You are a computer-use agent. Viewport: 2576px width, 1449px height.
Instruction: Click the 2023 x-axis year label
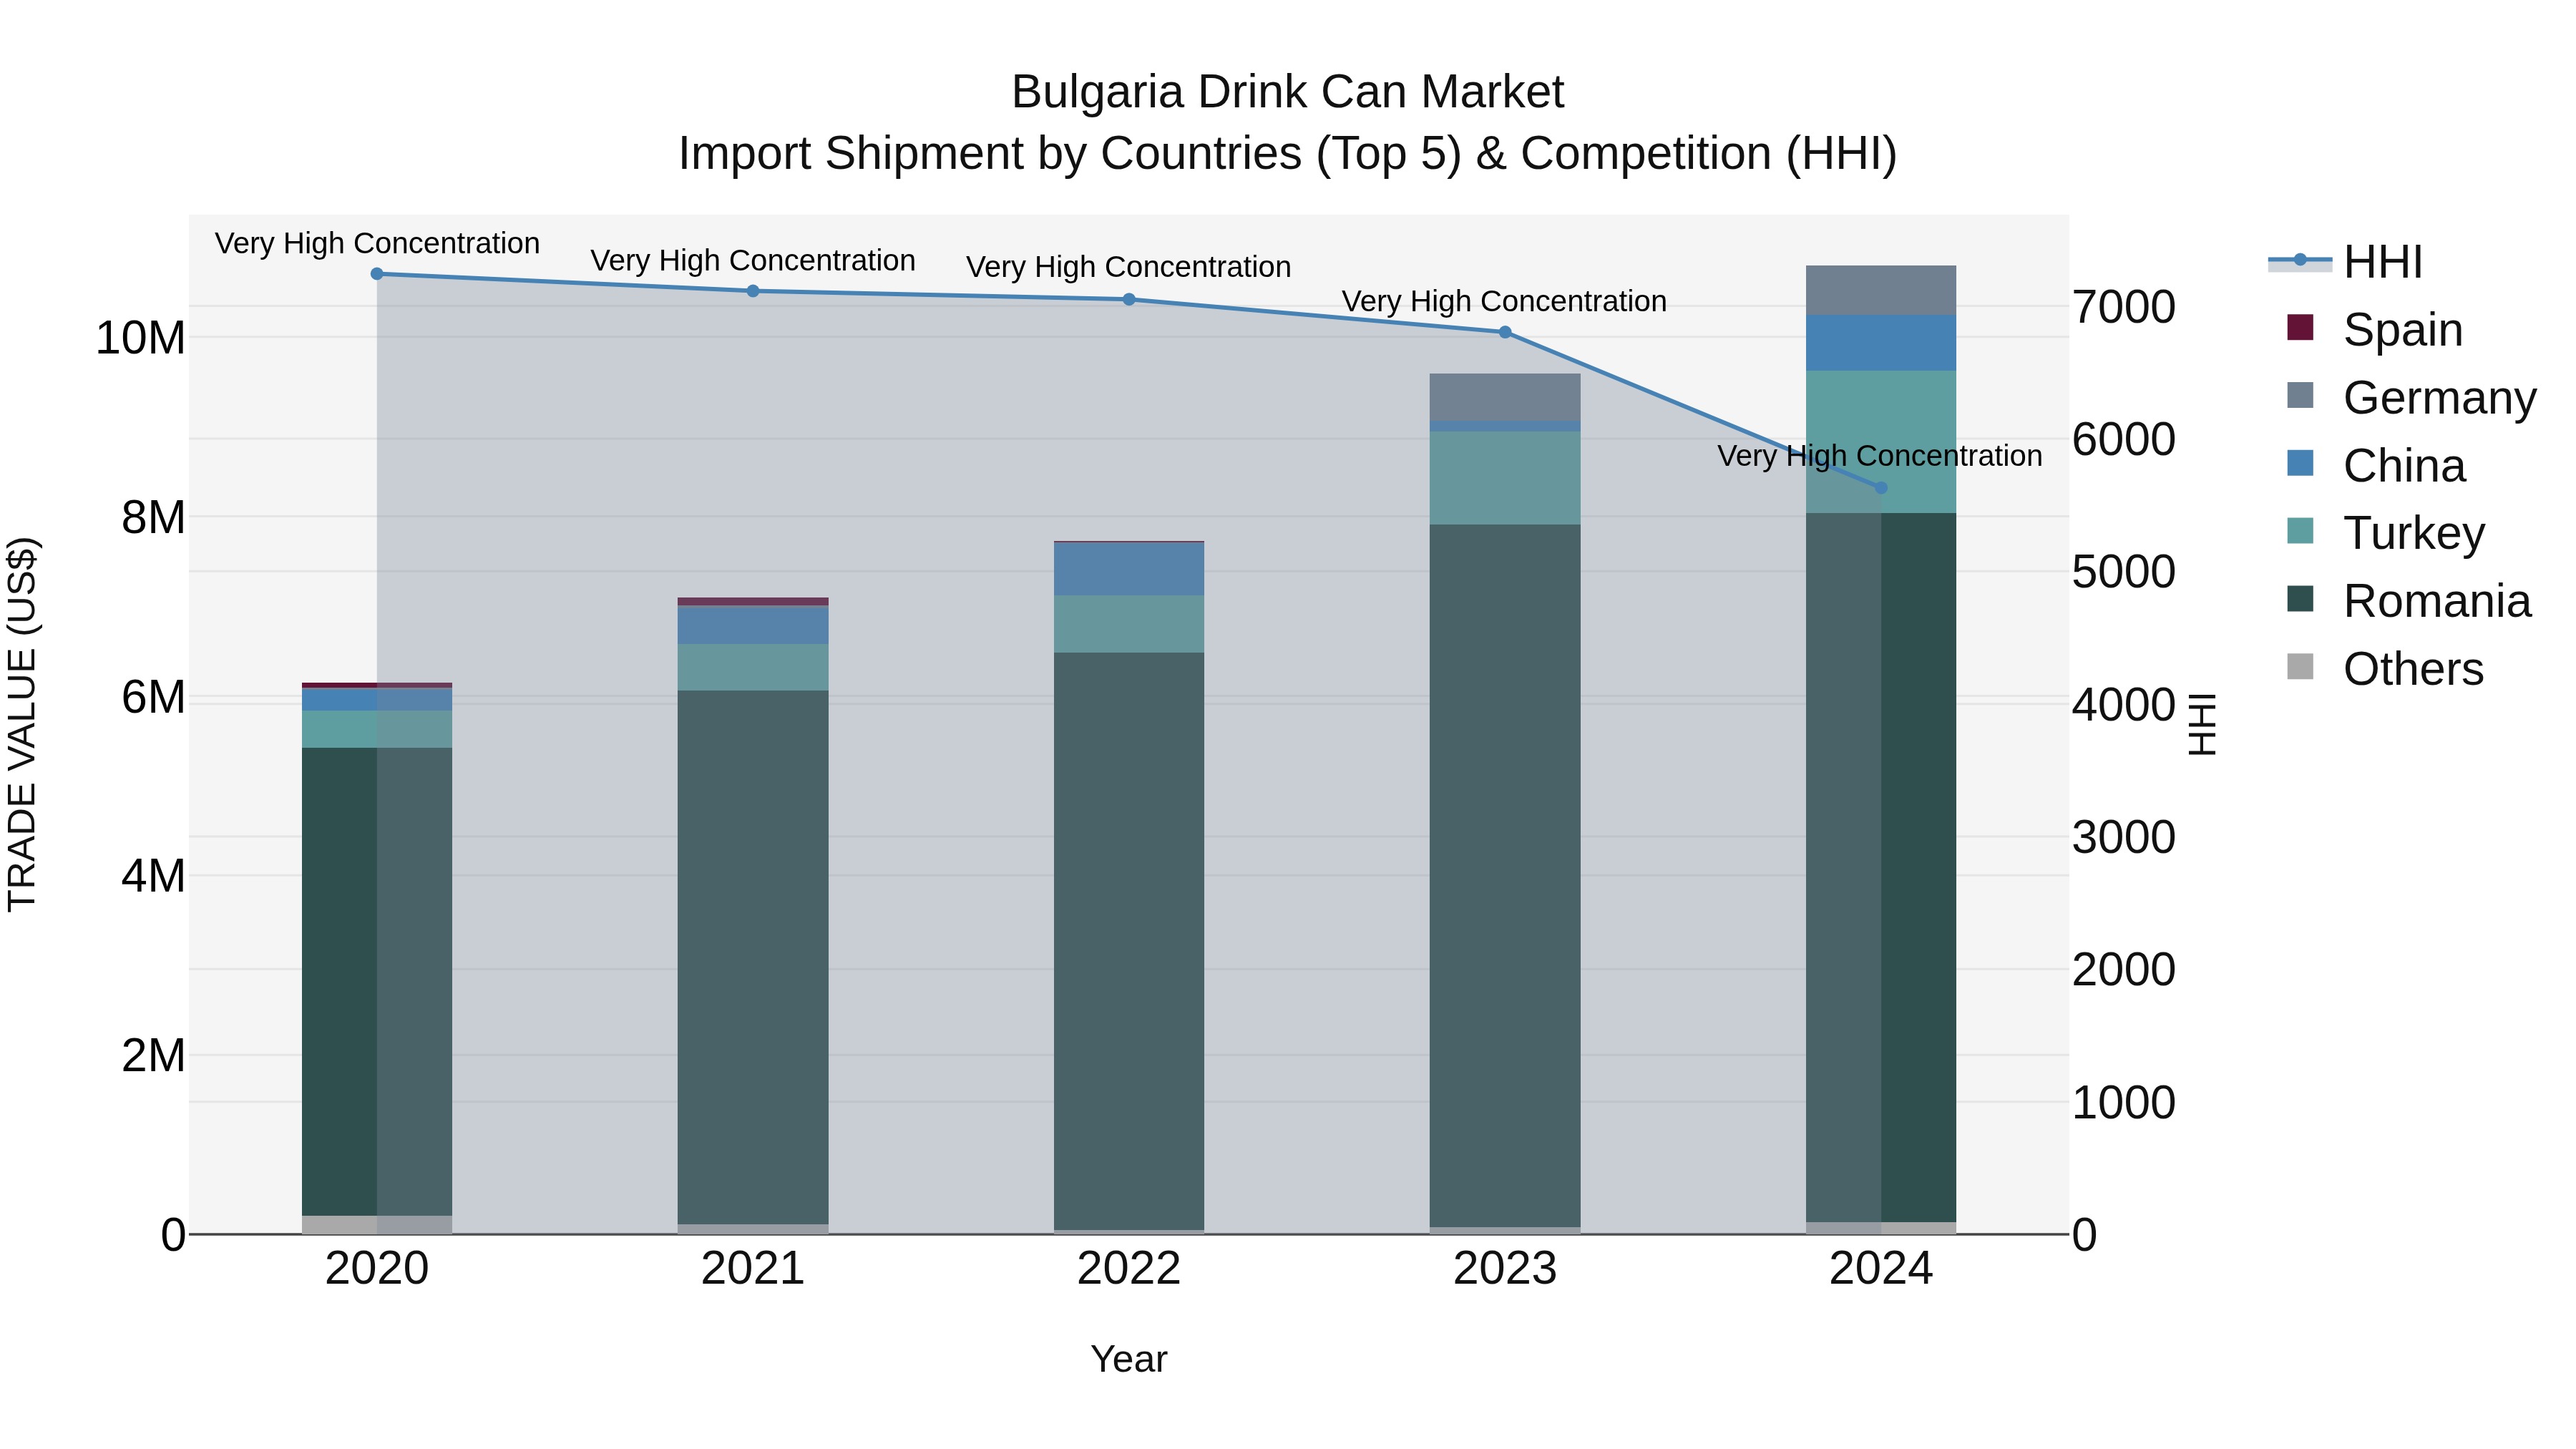pos(1505,1269)
